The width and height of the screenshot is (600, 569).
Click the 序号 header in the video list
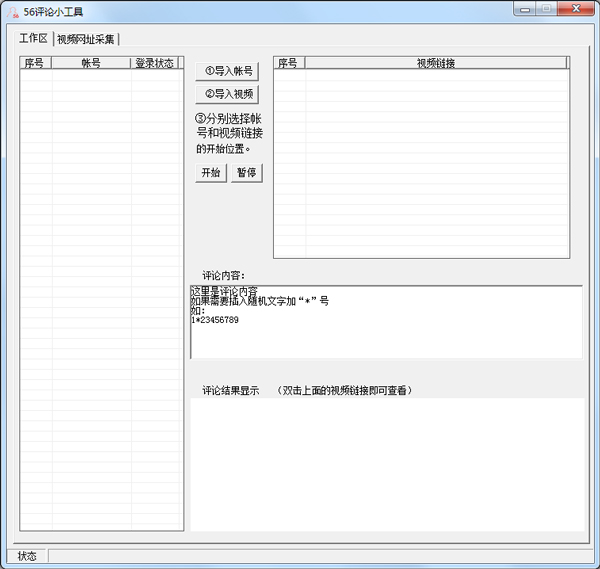coord(288,63)
